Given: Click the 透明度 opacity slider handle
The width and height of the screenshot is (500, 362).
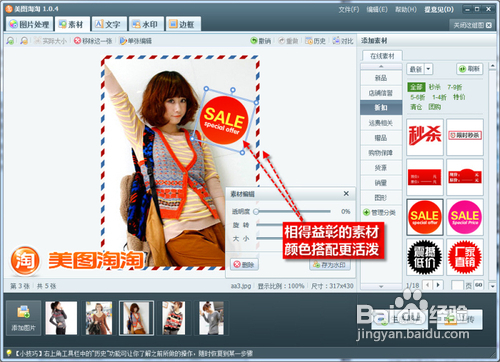Looking at the screenshot, I should click(256, 211).
